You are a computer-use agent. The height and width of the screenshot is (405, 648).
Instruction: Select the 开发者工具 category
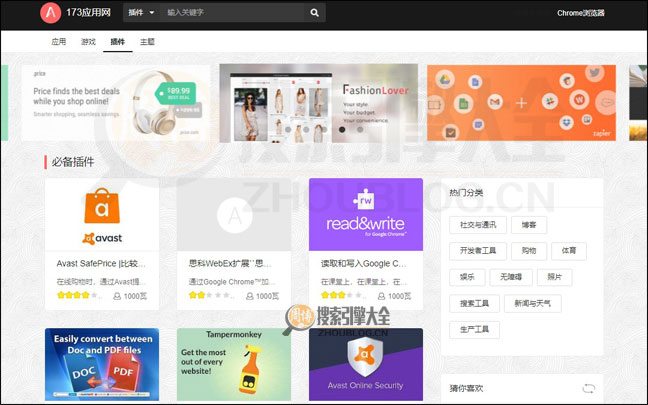click(x=478, y=251)
